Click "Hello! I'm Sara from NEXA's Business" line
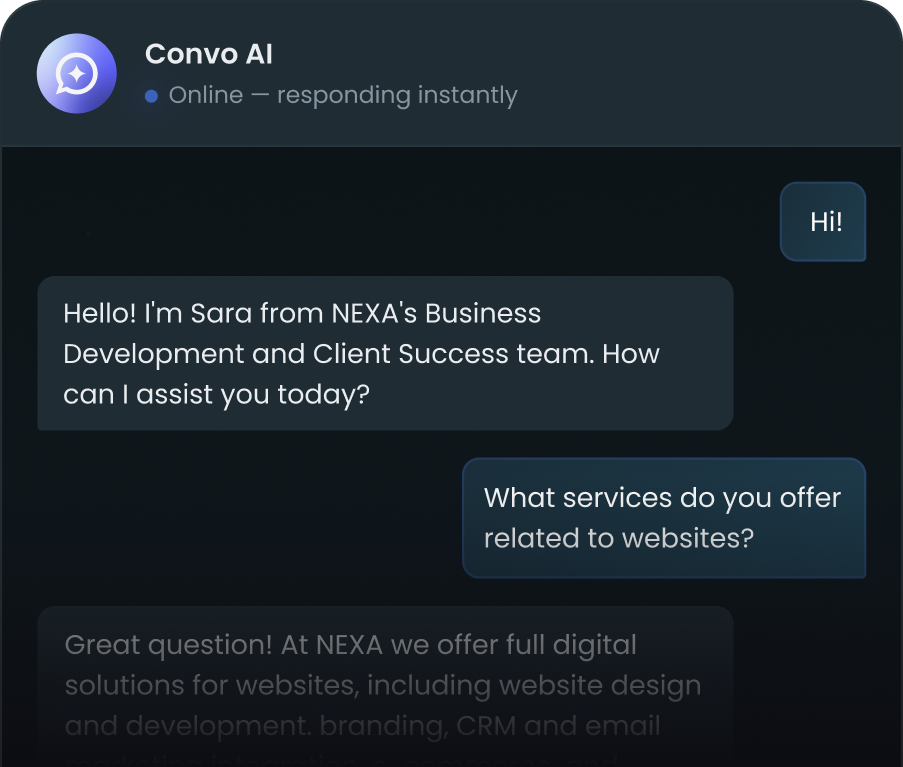The image size is (903, 767). tap(302, 313)
